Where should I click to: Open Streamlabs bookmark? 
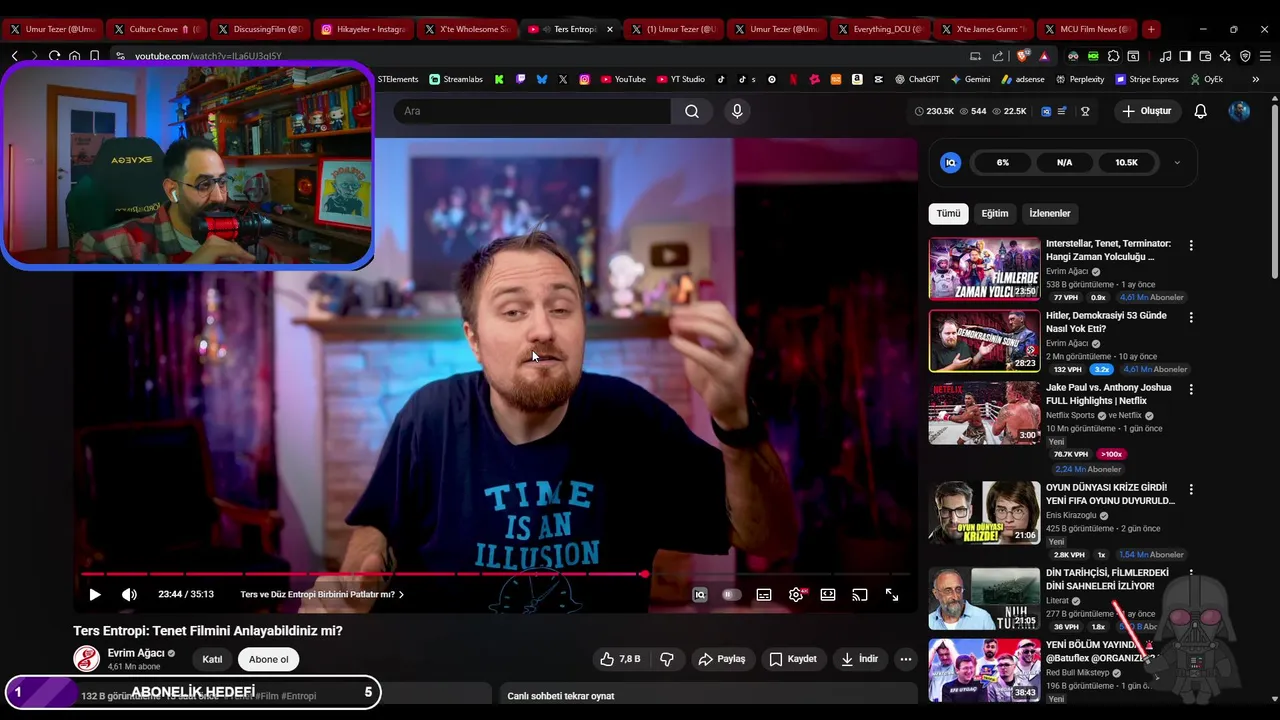tap(456, 79)
